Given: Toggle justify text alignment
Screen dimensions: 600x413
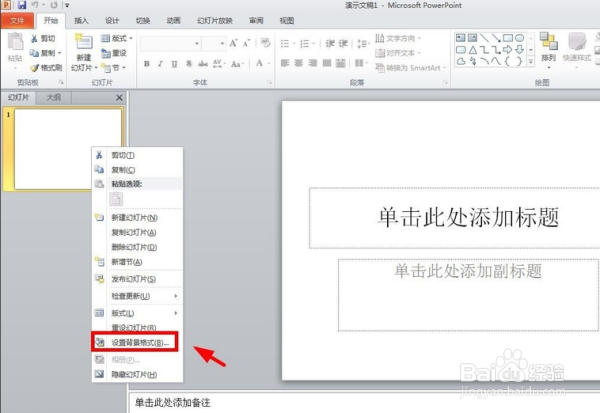Looking at the screenshot, I should (x=326, y=63).
